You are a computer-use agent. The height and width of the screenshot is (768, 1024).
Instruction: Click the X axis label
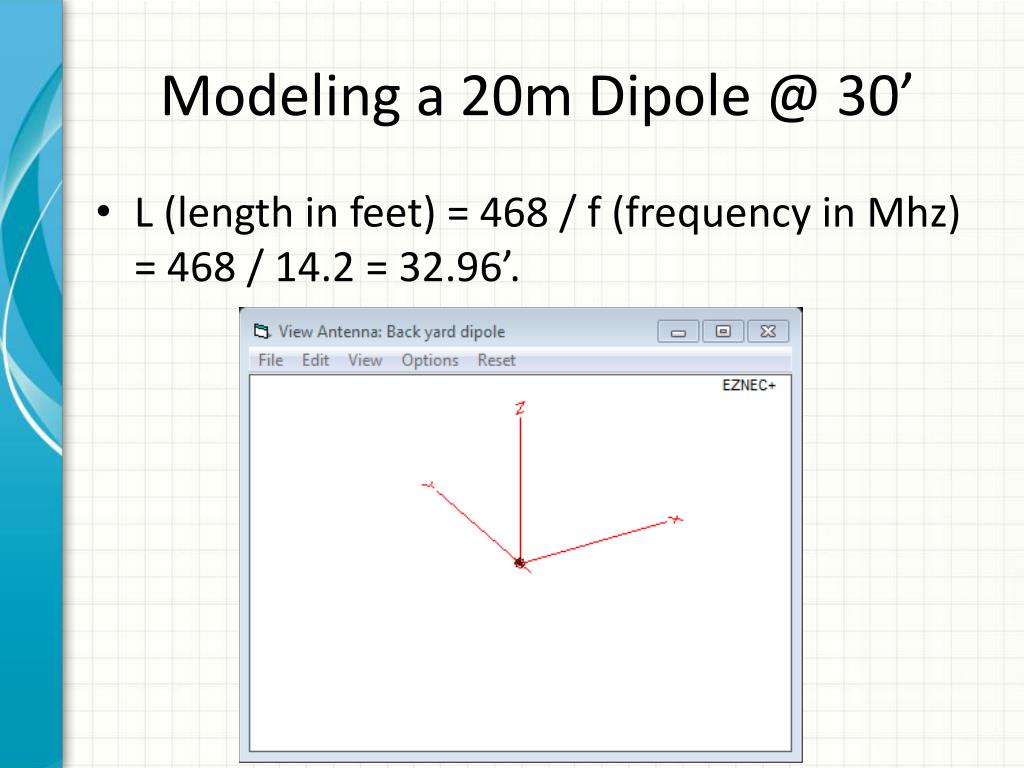point(676,519)
